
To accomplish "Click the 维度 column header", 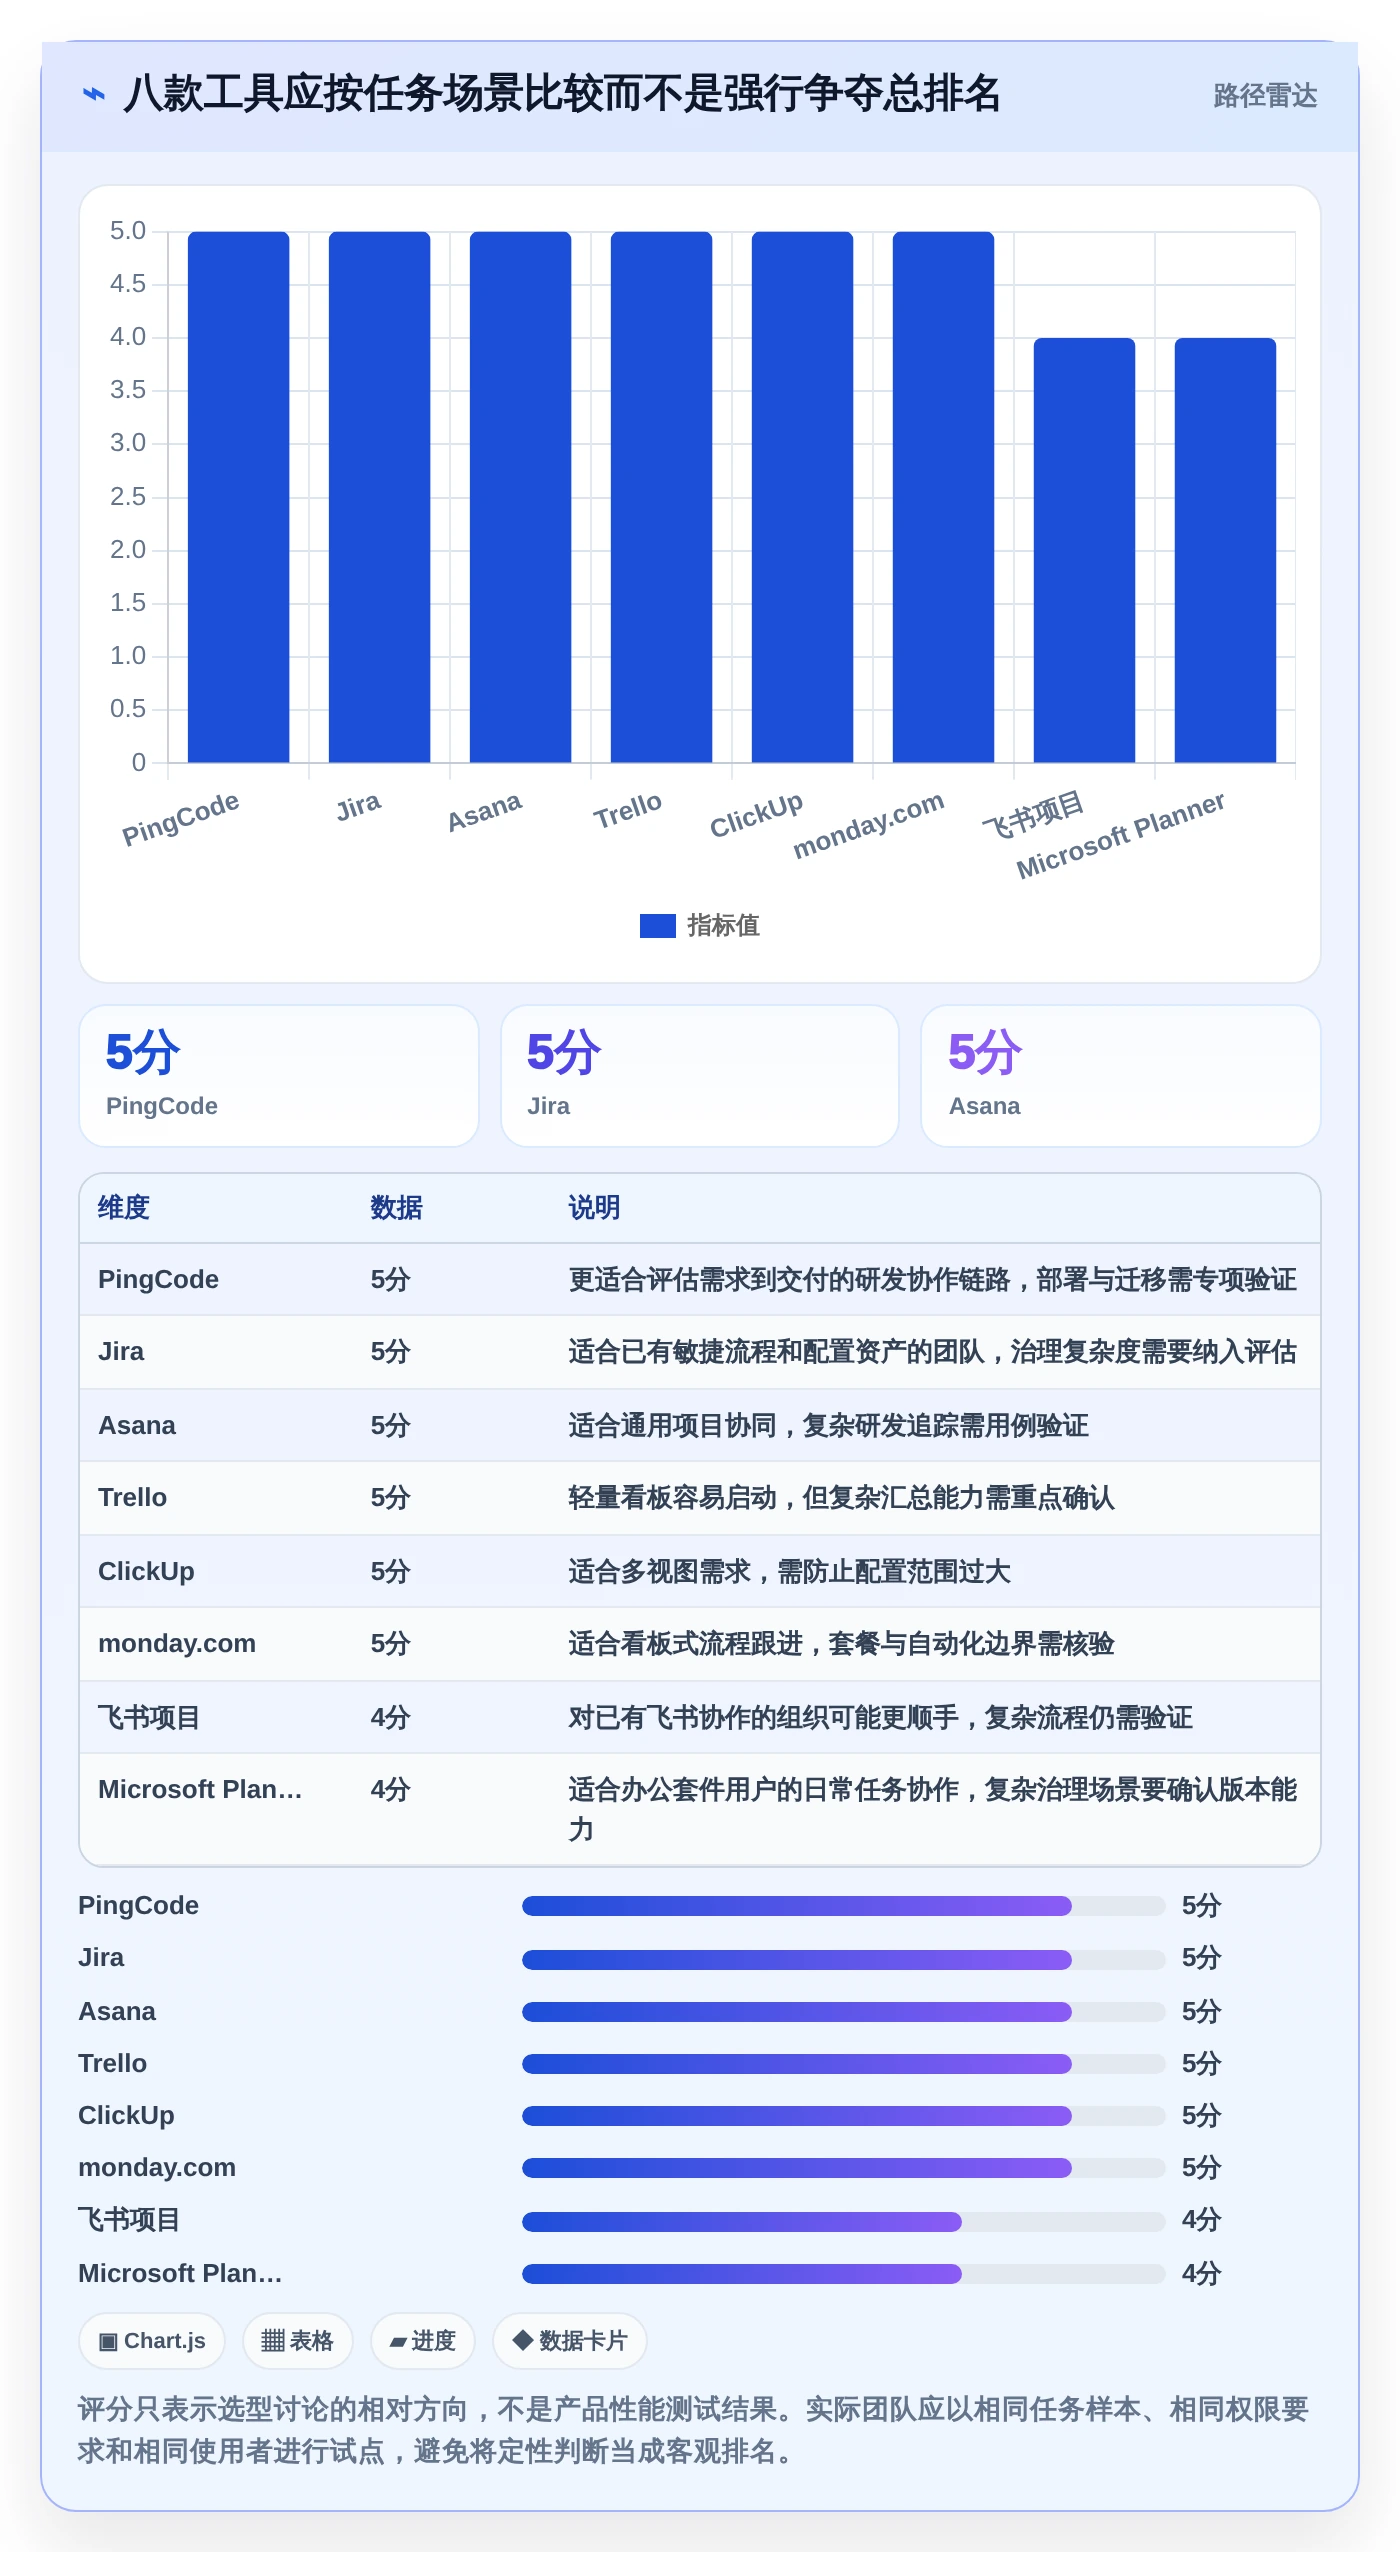I will [124, 1208].
